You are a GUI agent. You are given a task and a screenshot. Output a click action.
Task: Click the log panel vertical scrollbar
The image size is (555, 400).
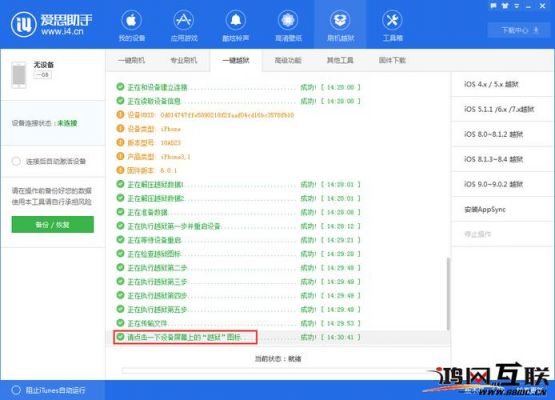tap(448, 294)
